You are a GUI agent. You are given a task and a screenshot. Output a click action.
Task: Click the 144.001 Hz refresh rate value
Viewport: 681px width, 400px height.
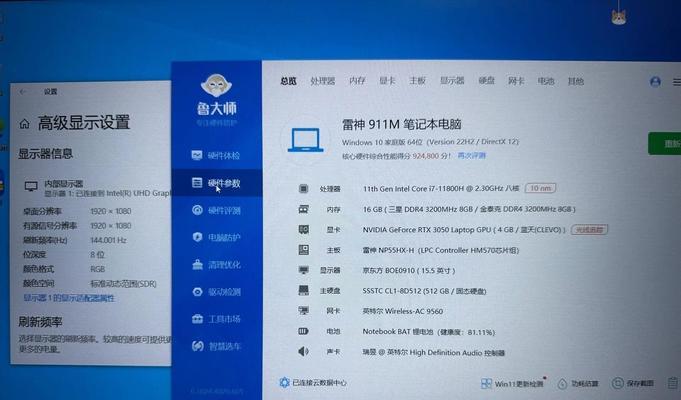[108, 240]
